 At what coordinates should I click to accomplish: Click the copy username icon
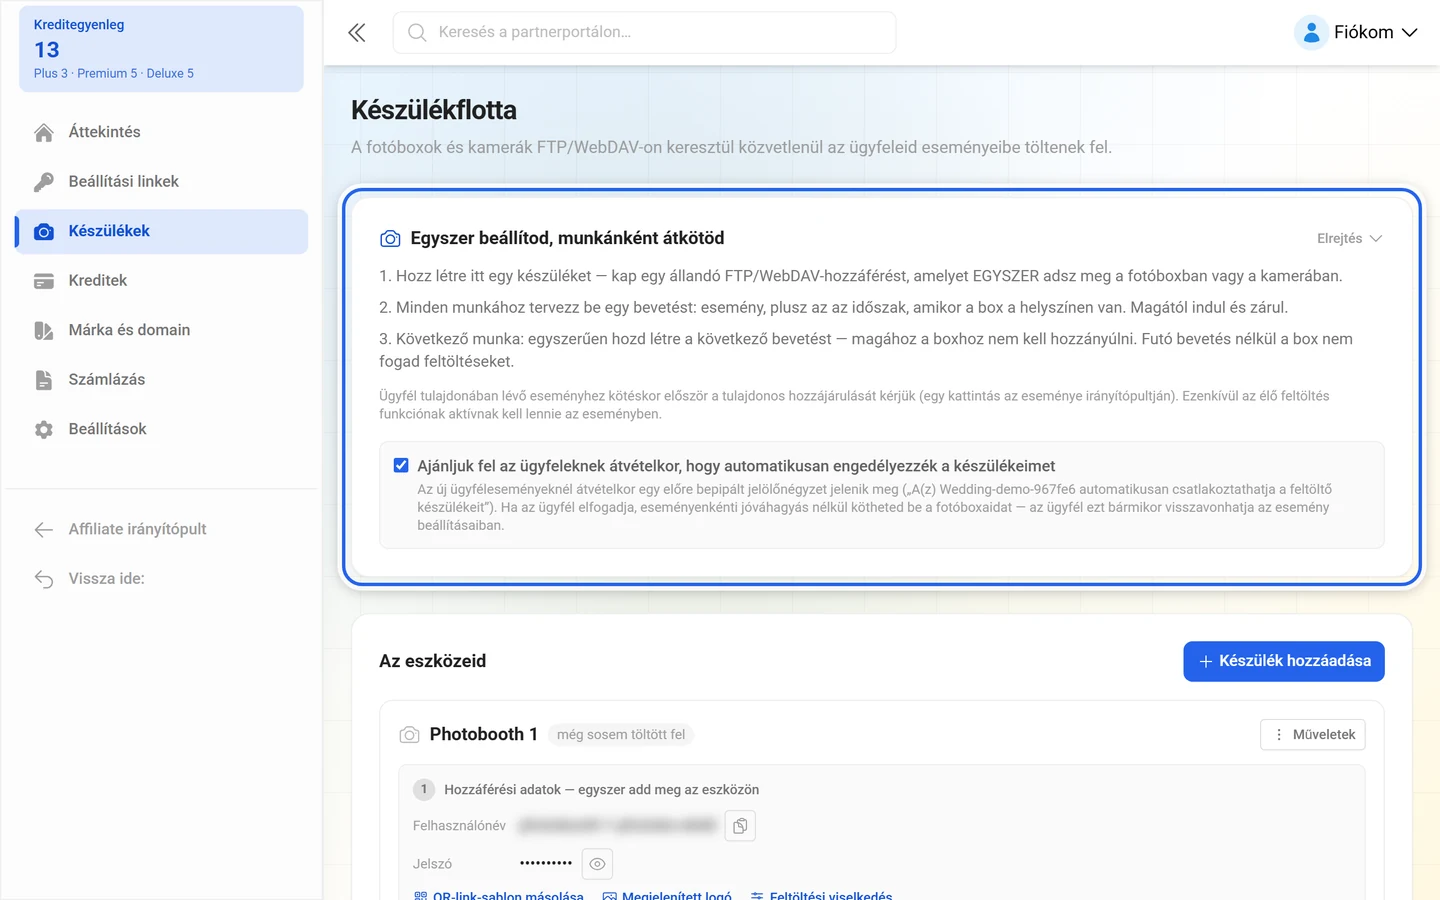point(740,826)
